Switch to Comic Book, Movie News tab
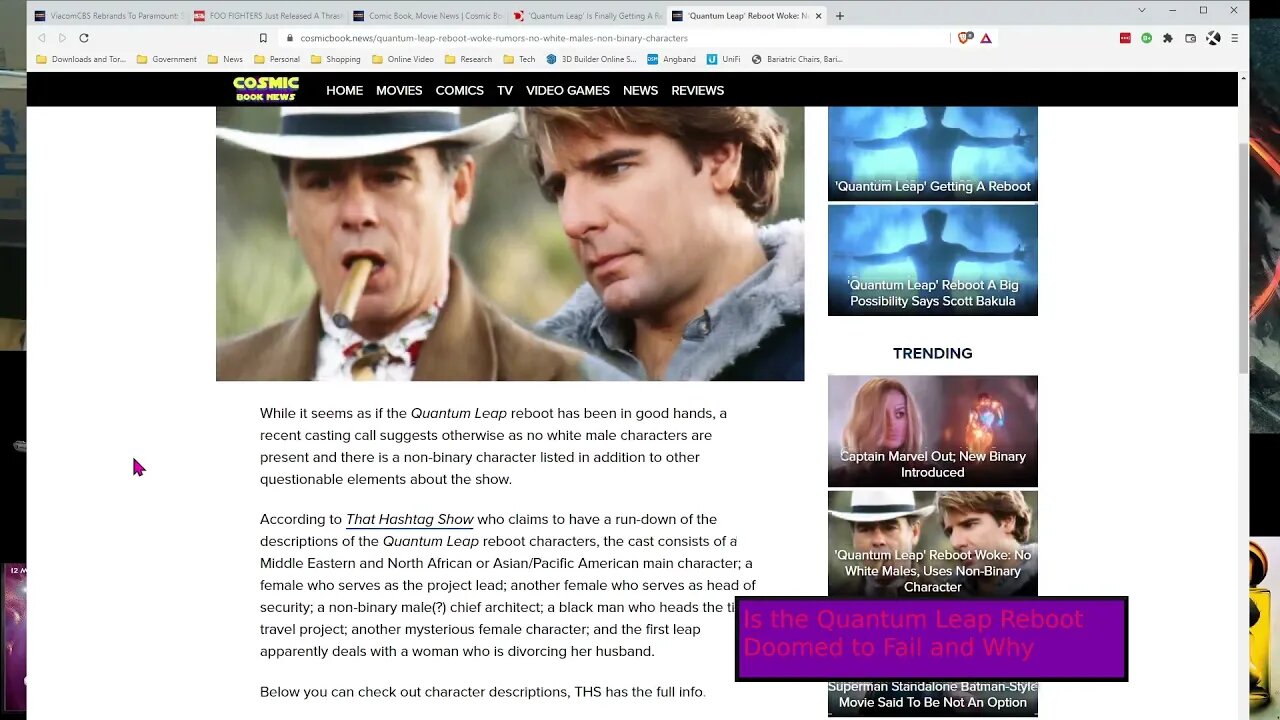Viewport: 1280px width, 720px height. [427, 16]
